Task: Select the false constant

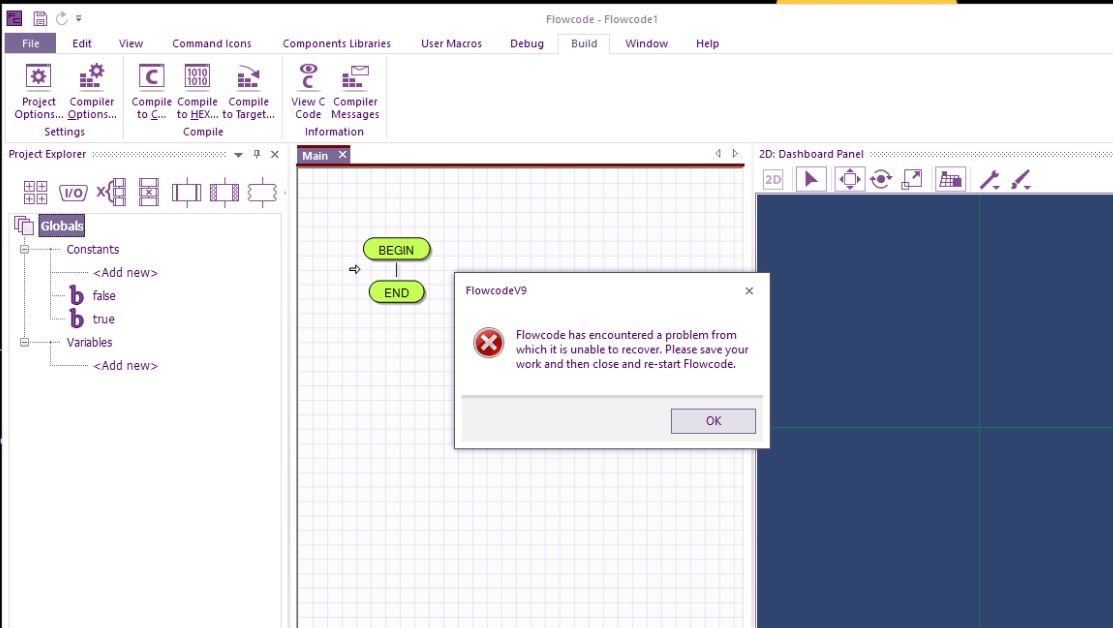Action: point(104,296)
